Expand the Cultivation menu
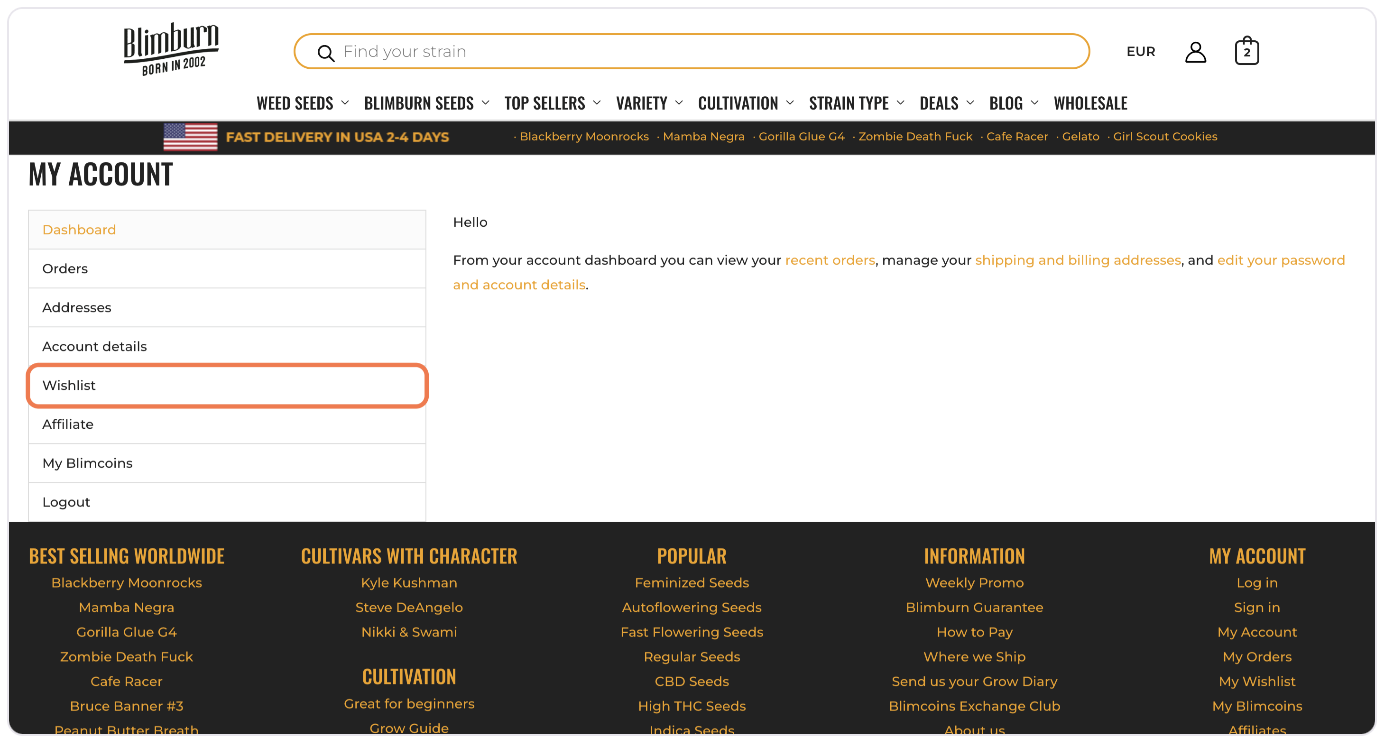The height and width of the screenshot is (744, 1388). coord(746,103)
